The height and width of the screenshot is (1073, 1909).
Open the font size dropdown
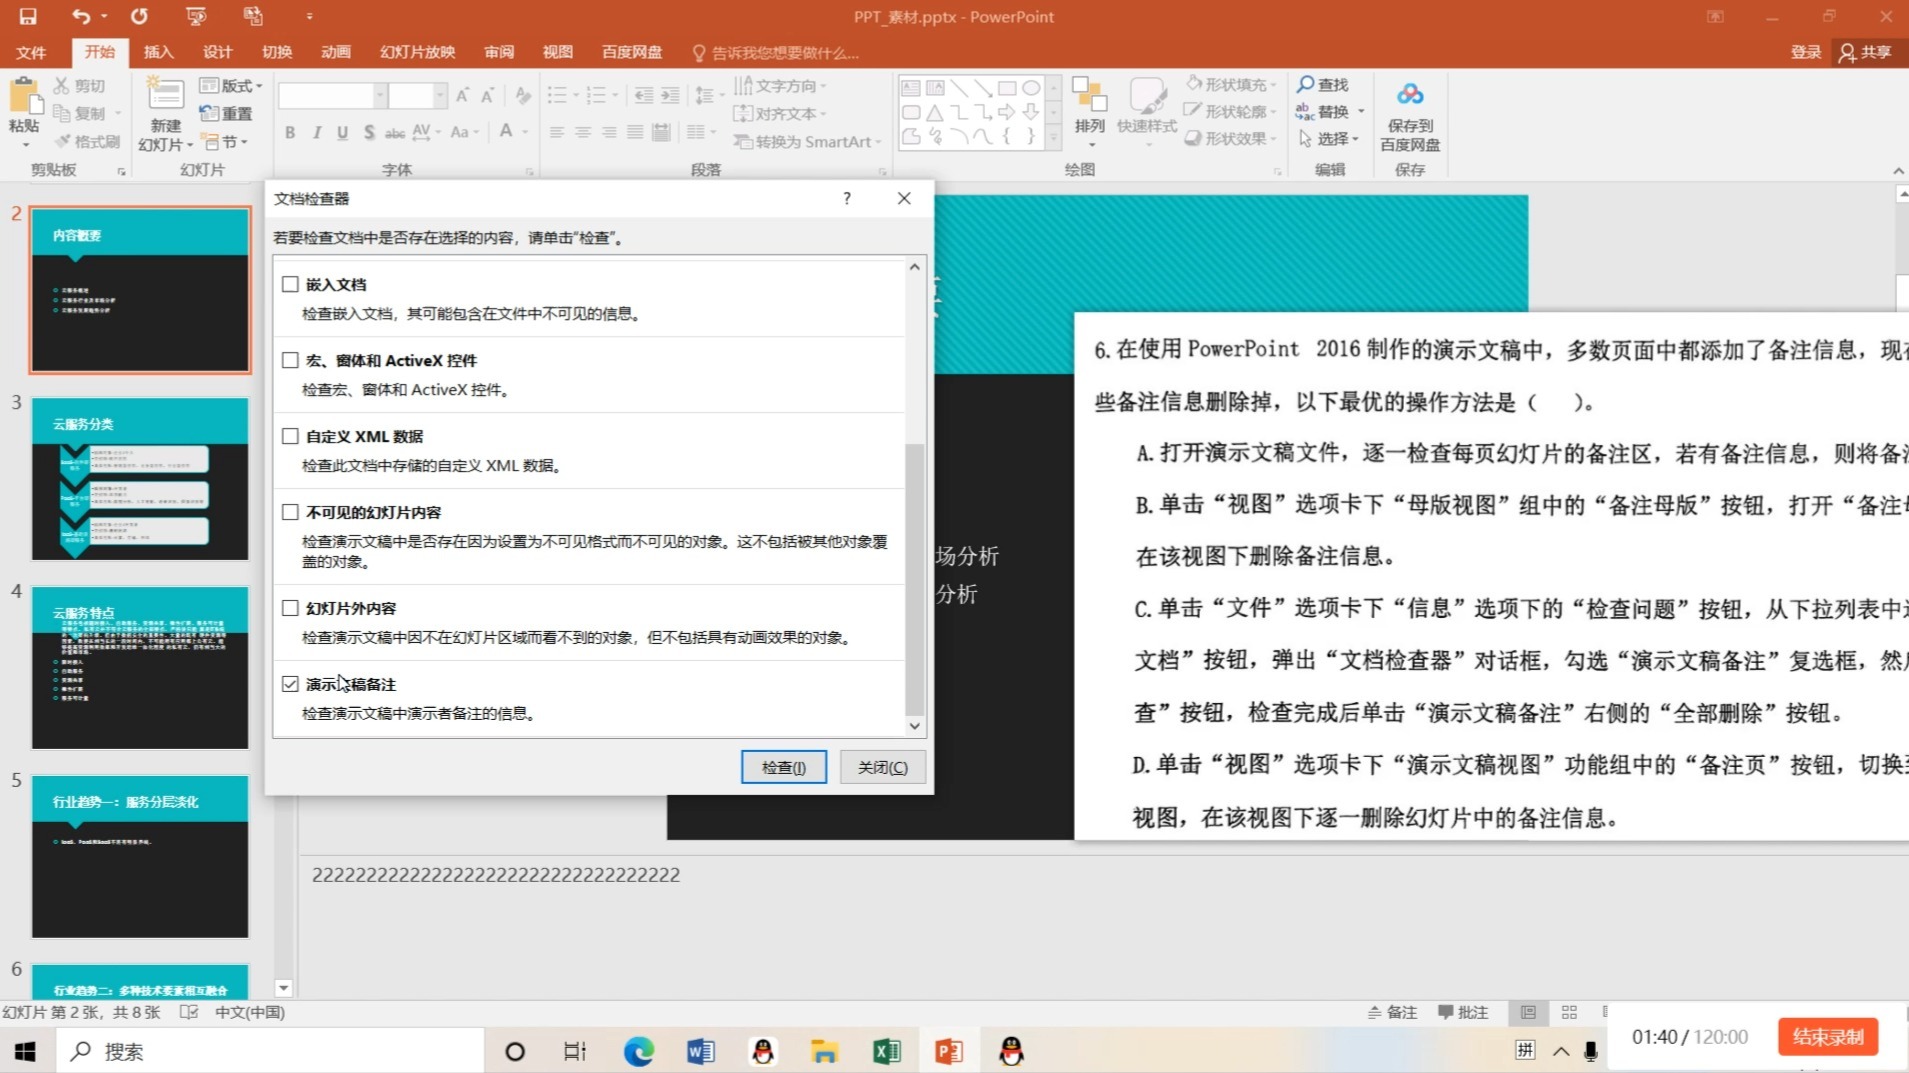[438, 95]
